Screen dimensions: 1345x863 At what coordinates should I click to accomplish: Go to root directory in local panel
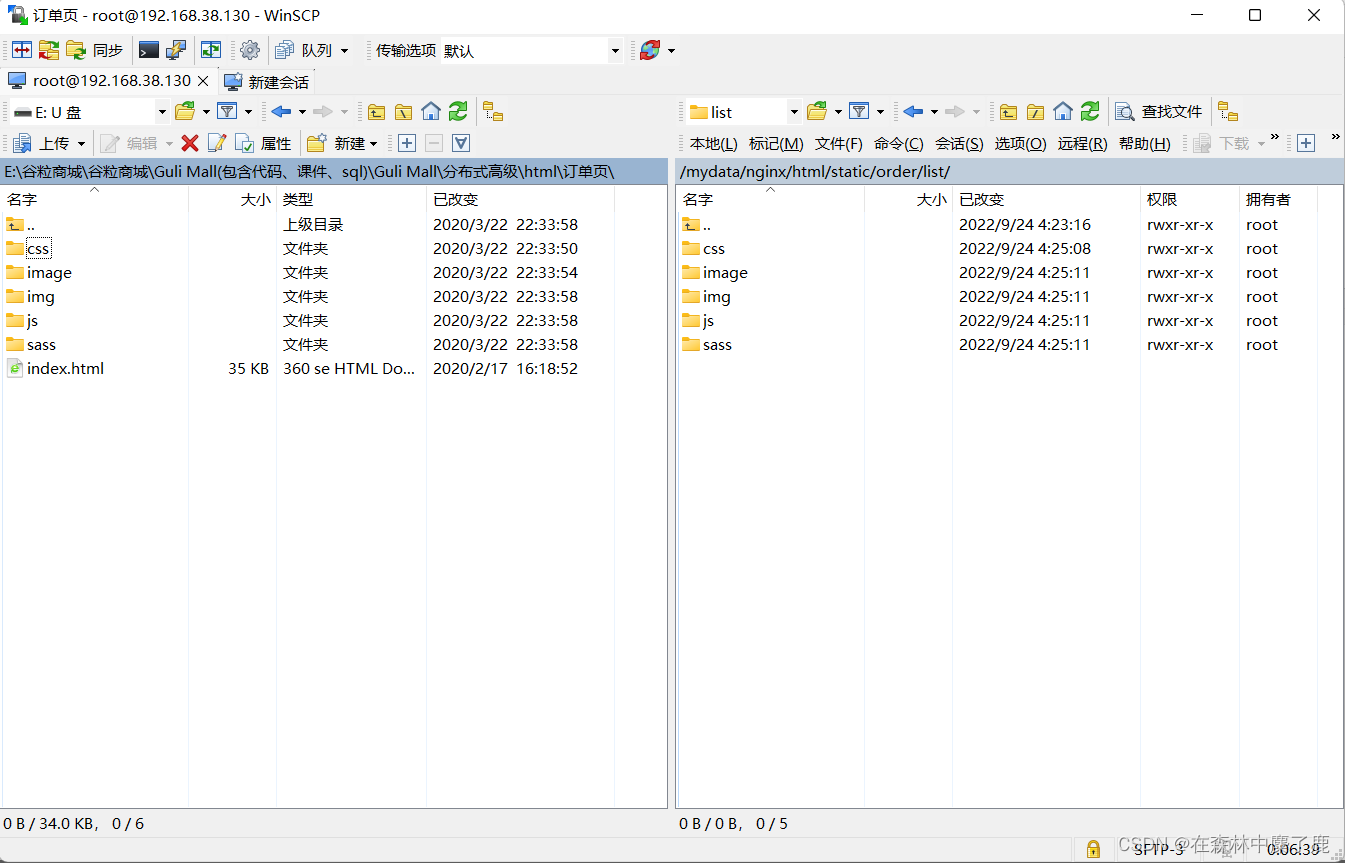coord(403,112)
